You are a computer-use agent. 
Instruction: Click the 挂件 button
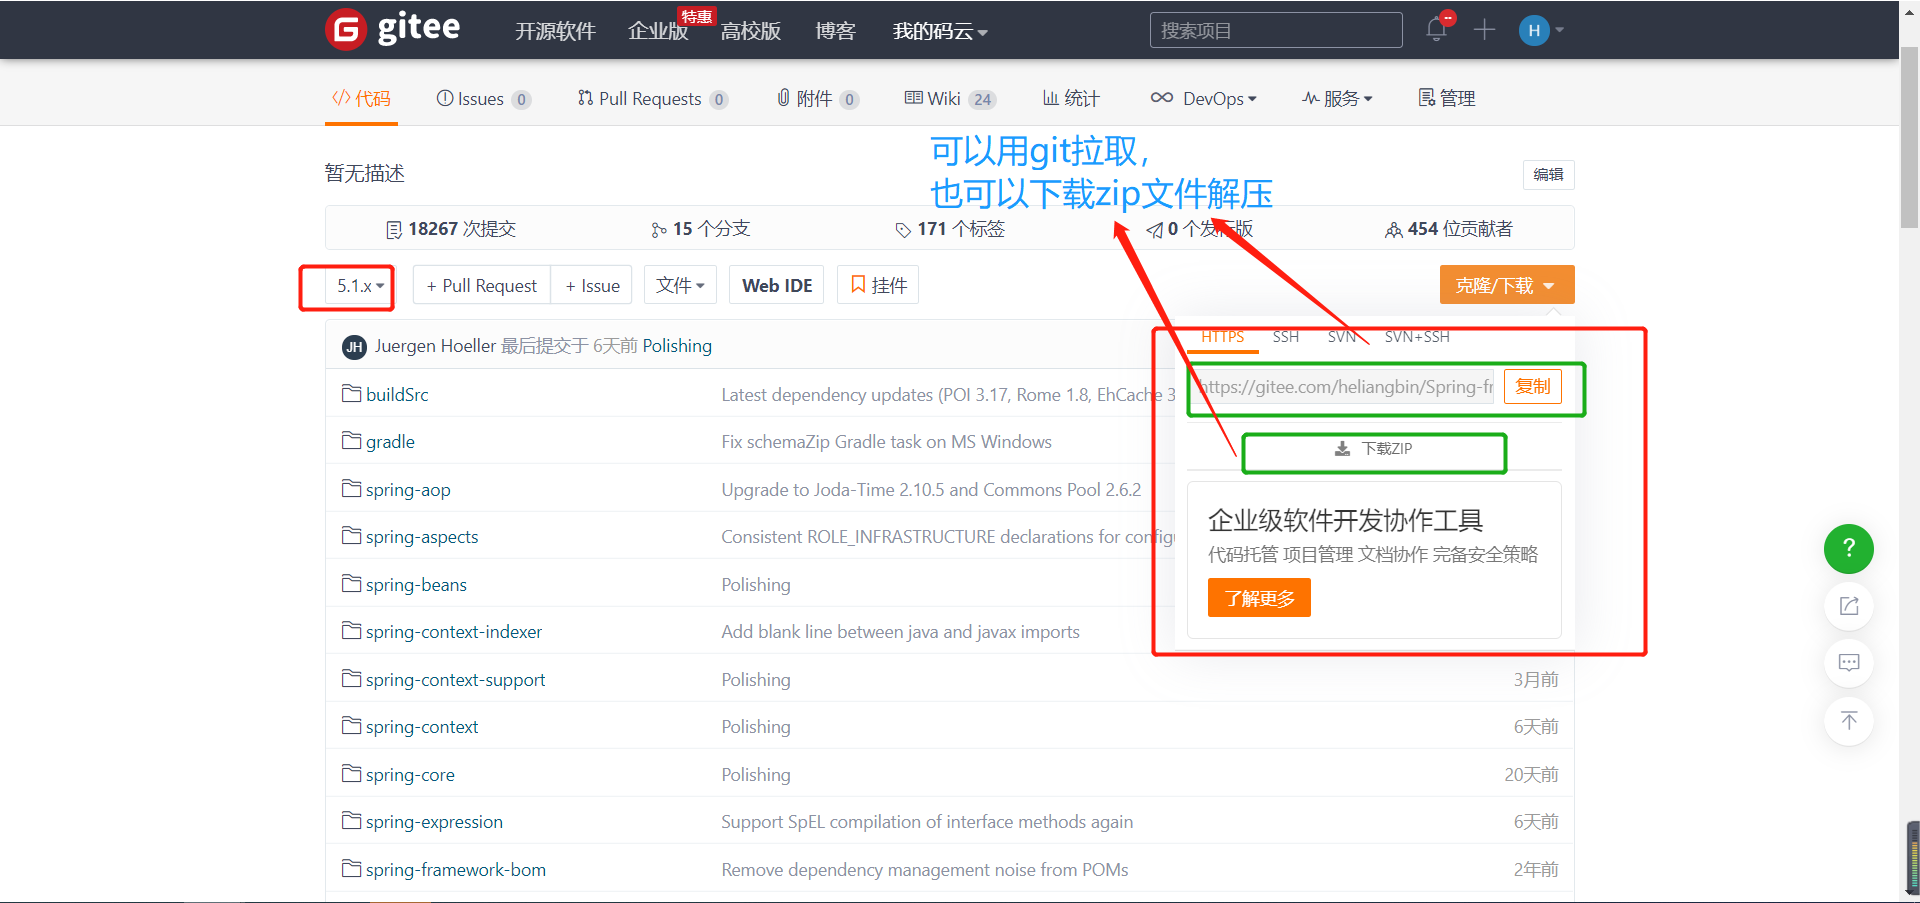[878, 286]
